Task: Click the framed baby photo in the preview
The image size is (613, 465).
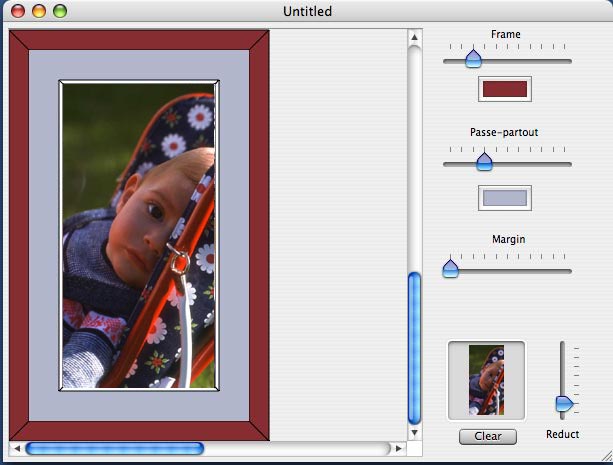Action: 139,235
